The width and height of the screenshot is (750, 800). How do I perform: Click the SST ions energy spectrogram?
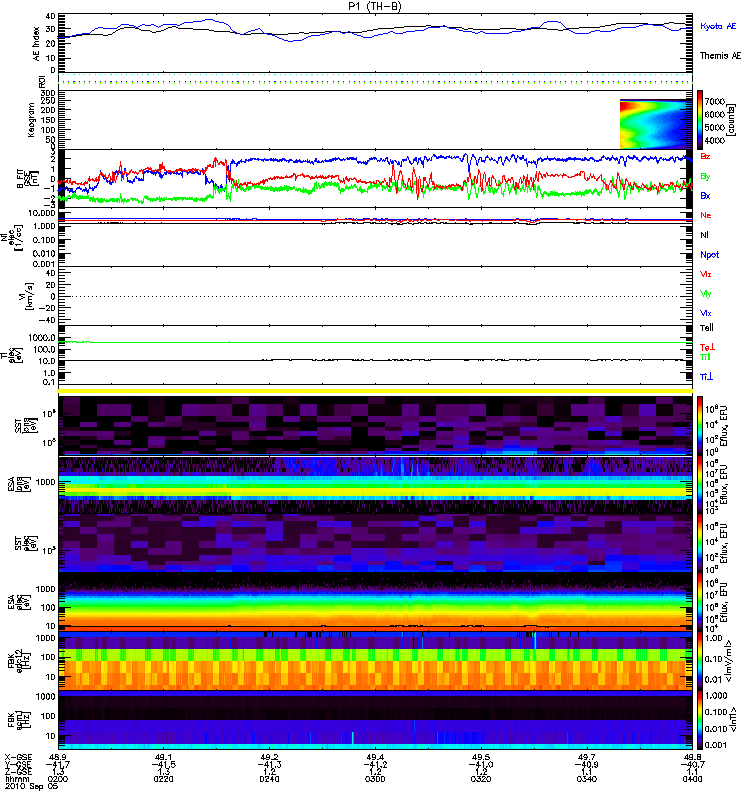pos(375,426)
